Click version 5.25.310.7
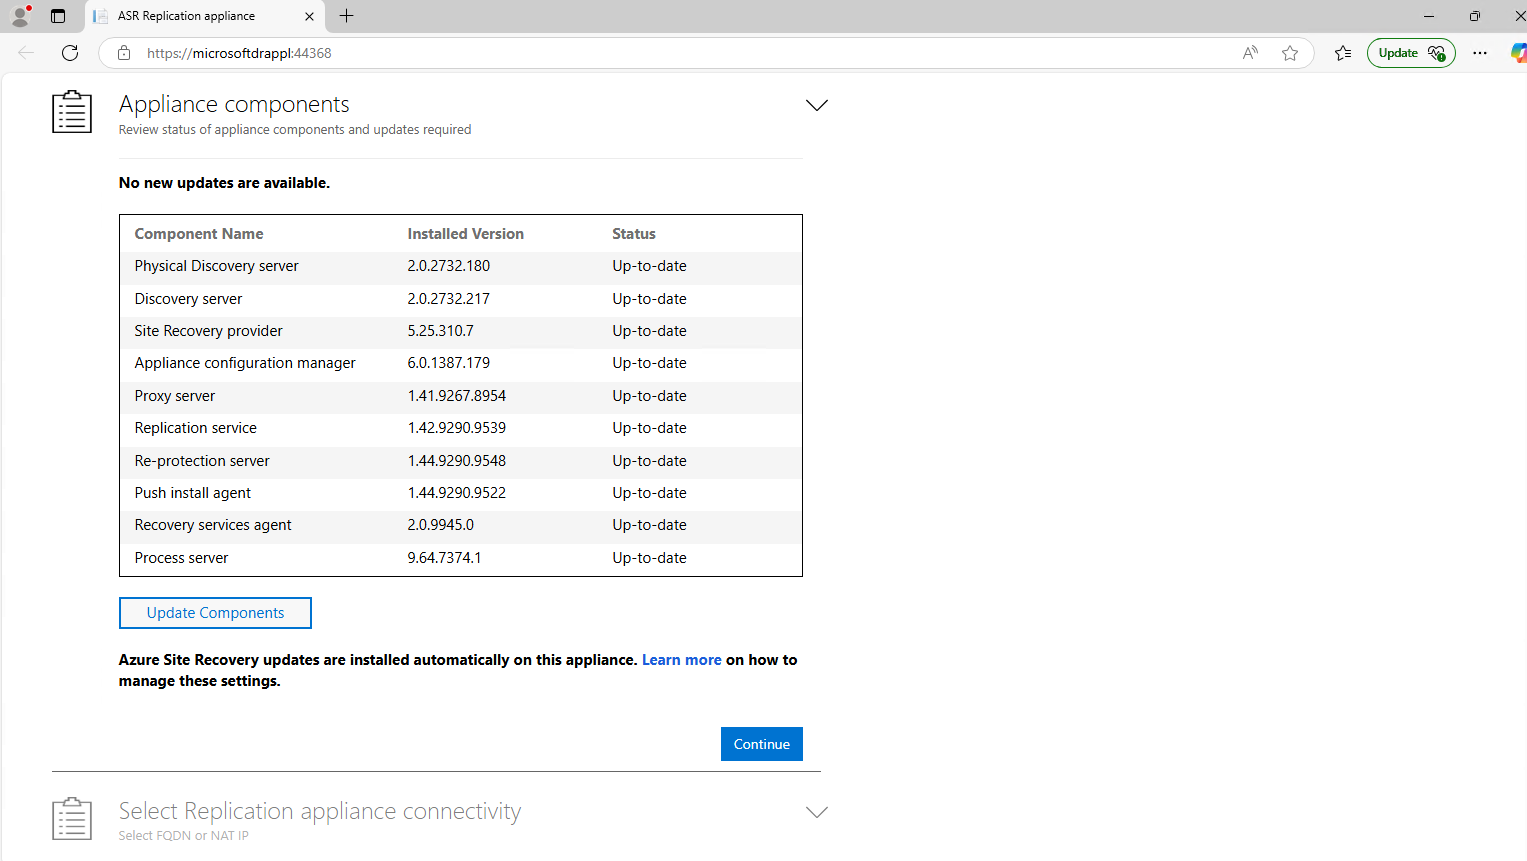Screen dimensions: 1527x861 click(x=441, y=331)
